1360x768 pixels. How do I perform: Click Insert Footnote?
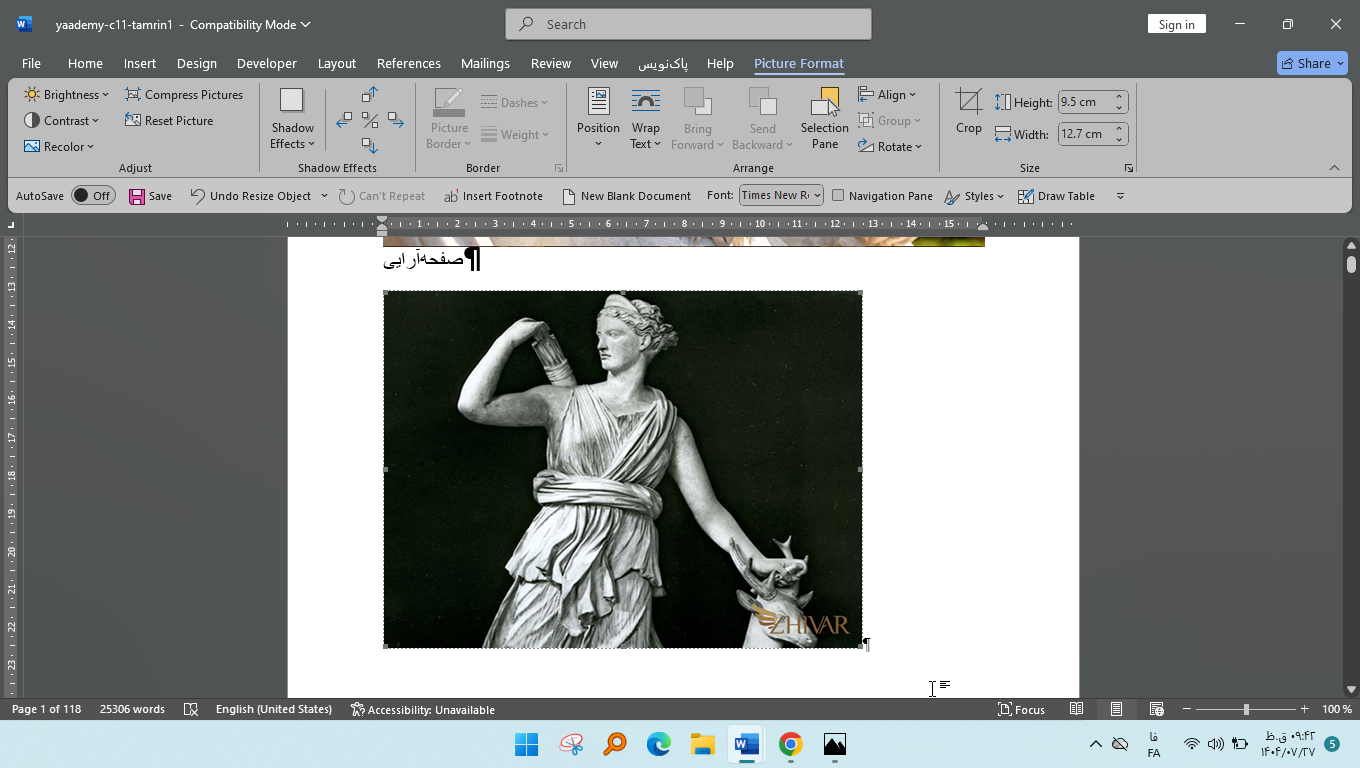(493, 196)
